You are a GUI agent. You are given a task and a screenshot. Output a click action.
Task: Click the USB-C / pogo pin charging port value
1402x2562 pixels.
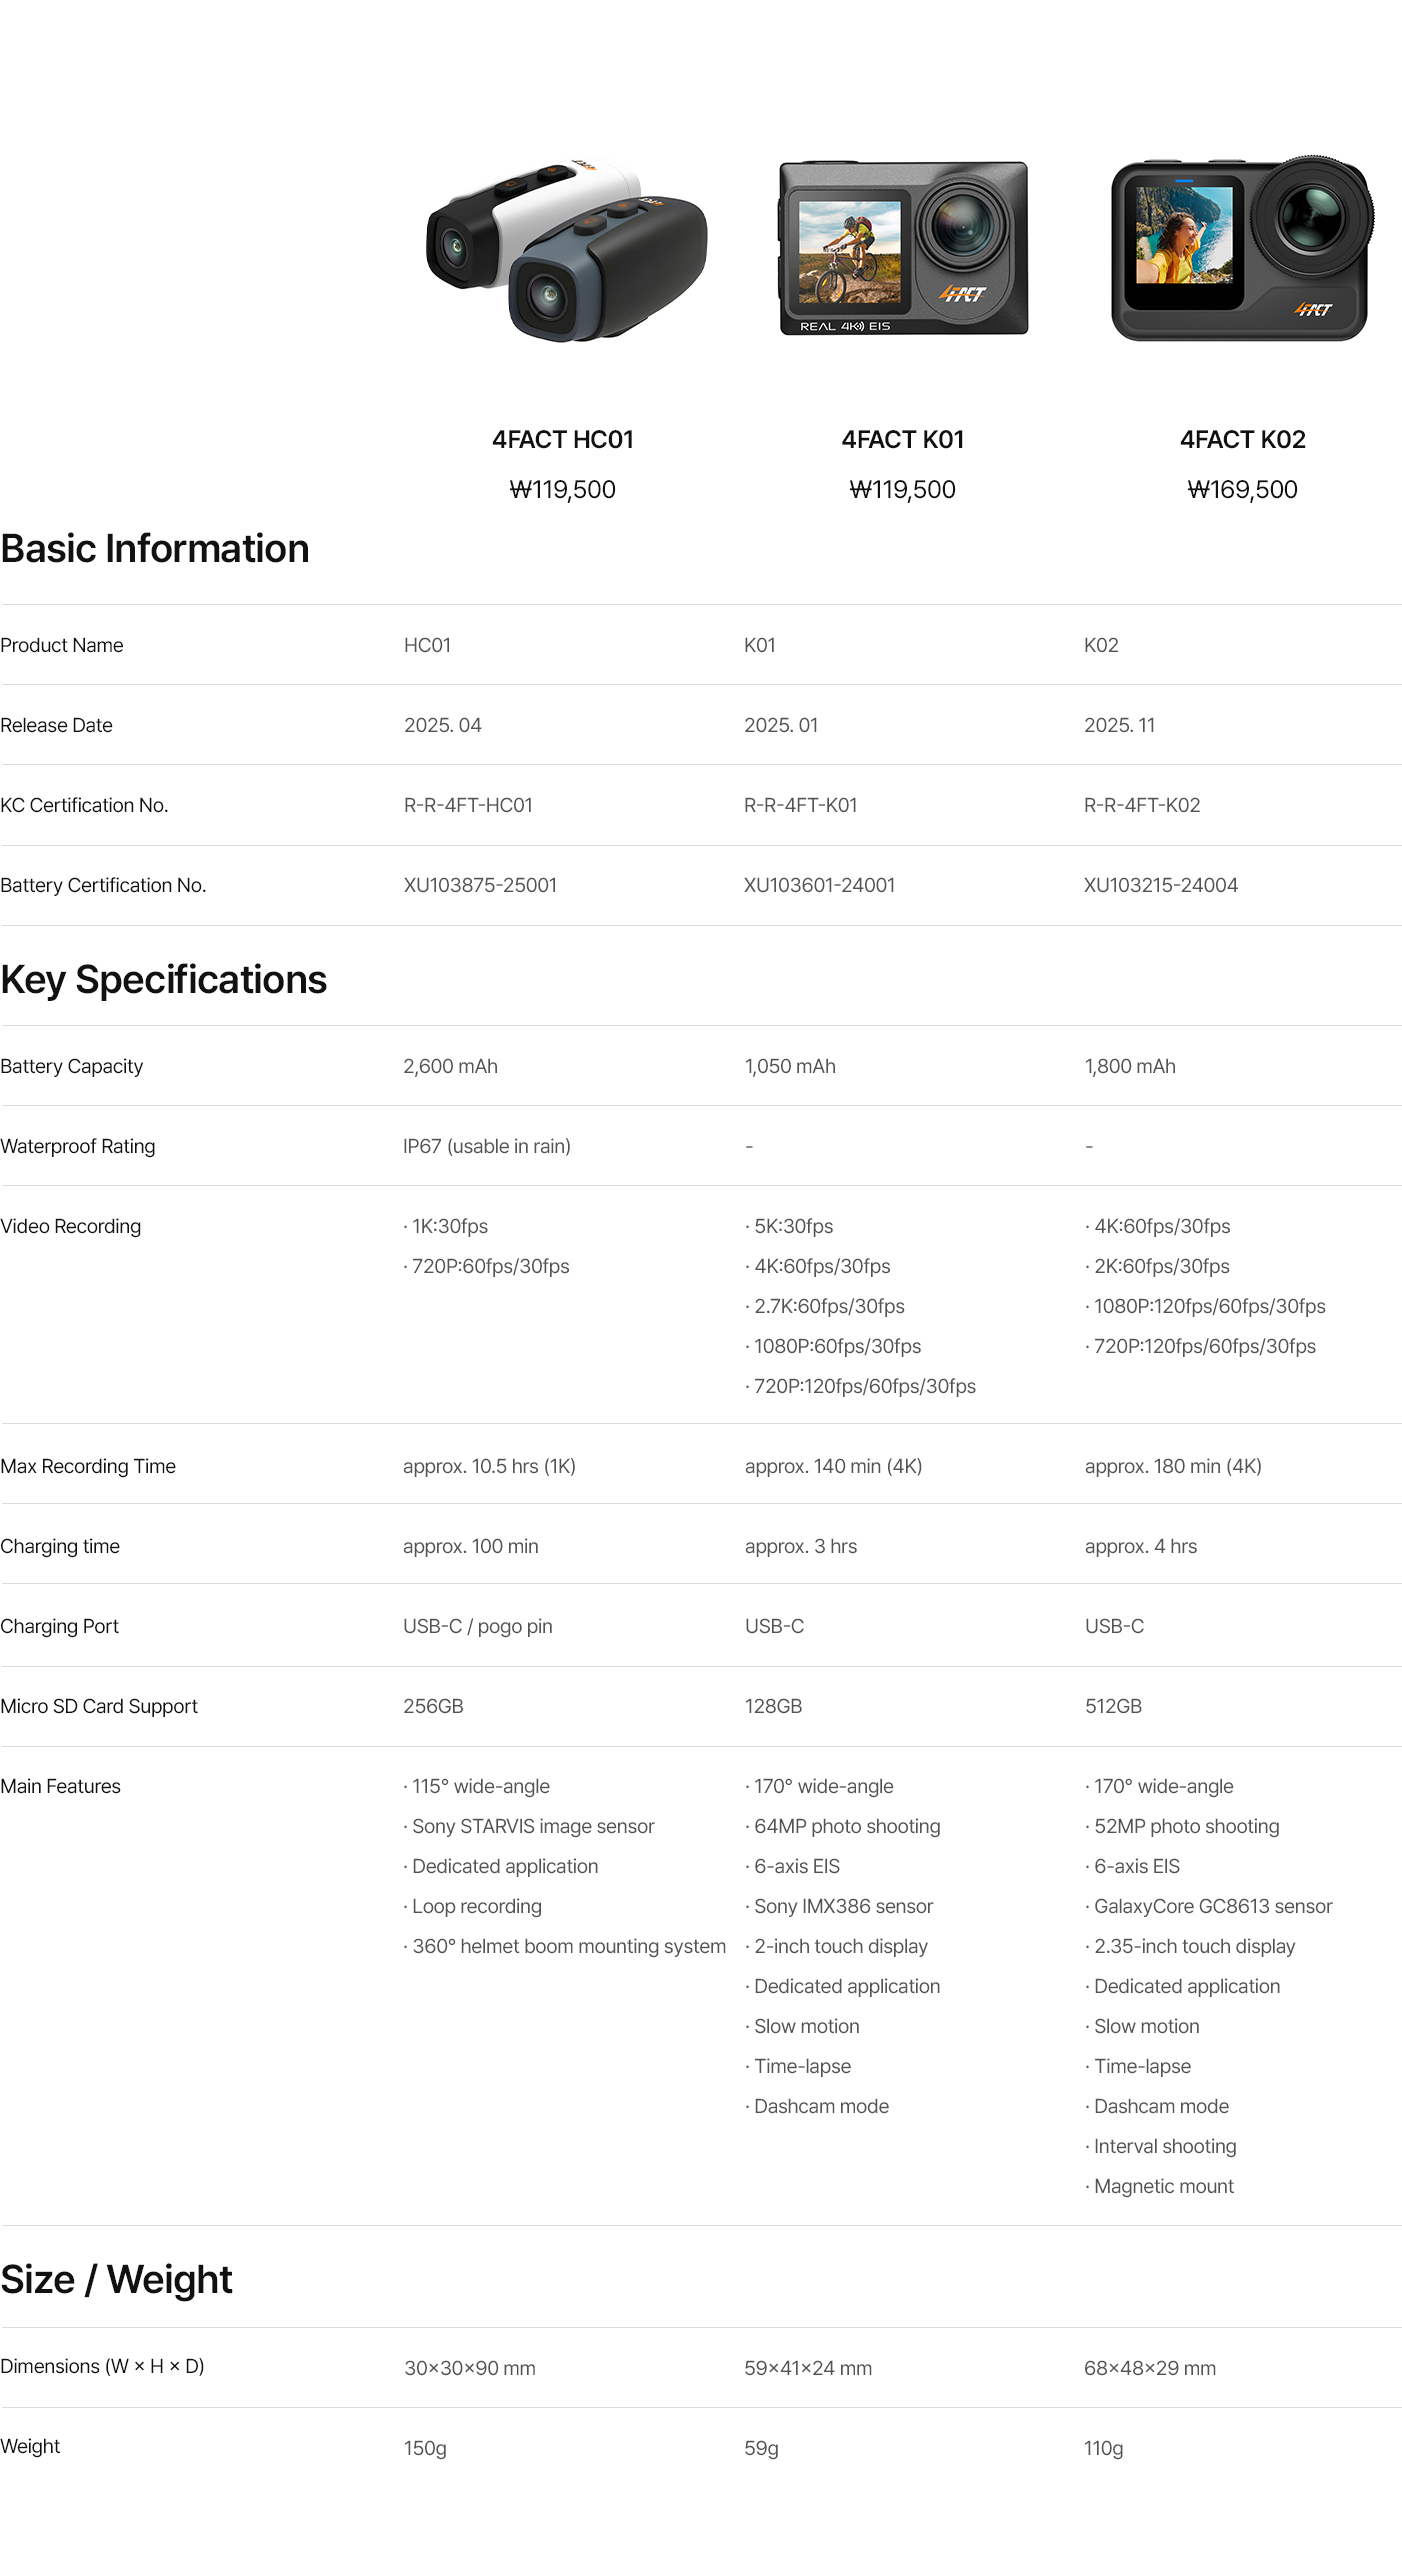coord(477,1626)
